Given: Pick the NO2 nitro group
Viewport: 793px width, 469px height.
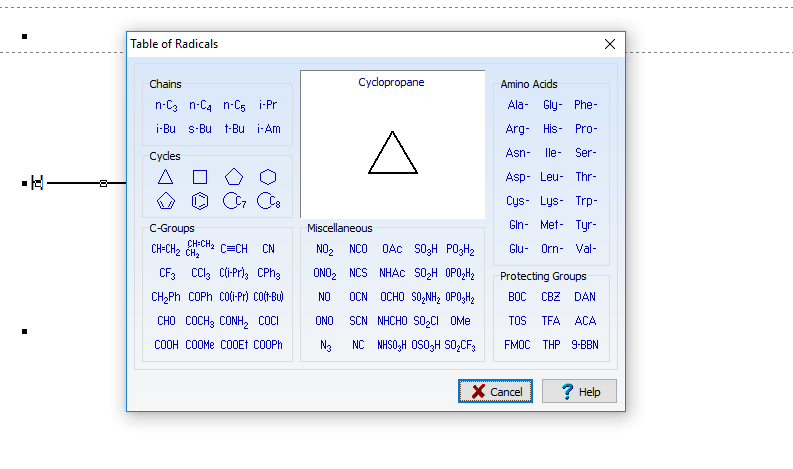Looking at the screenshot, I should click(325, 249).
